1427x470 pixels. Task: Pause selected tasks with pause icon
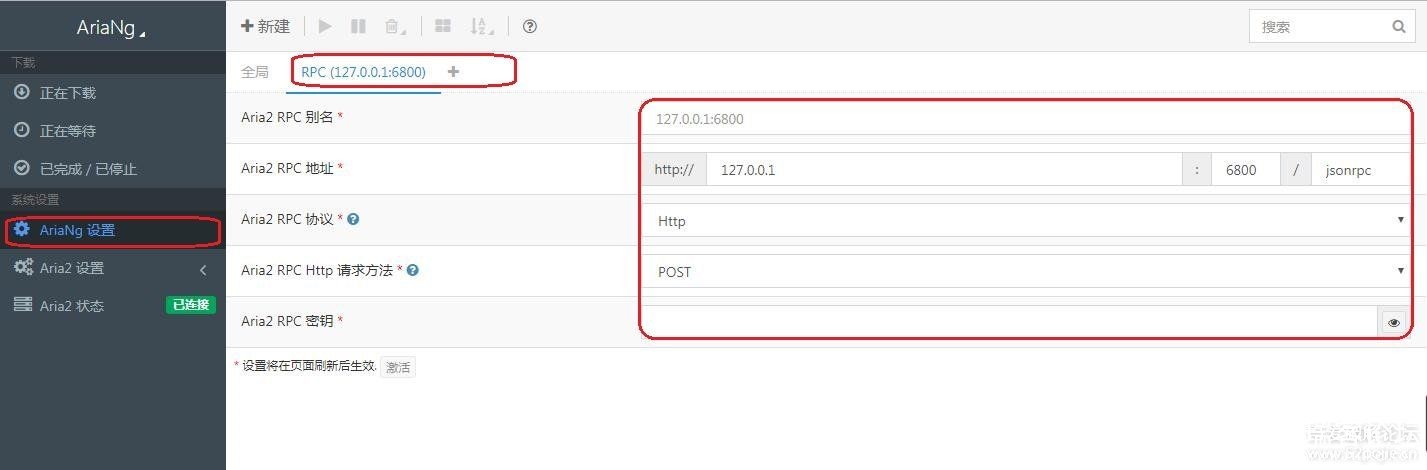coord(358,27)
